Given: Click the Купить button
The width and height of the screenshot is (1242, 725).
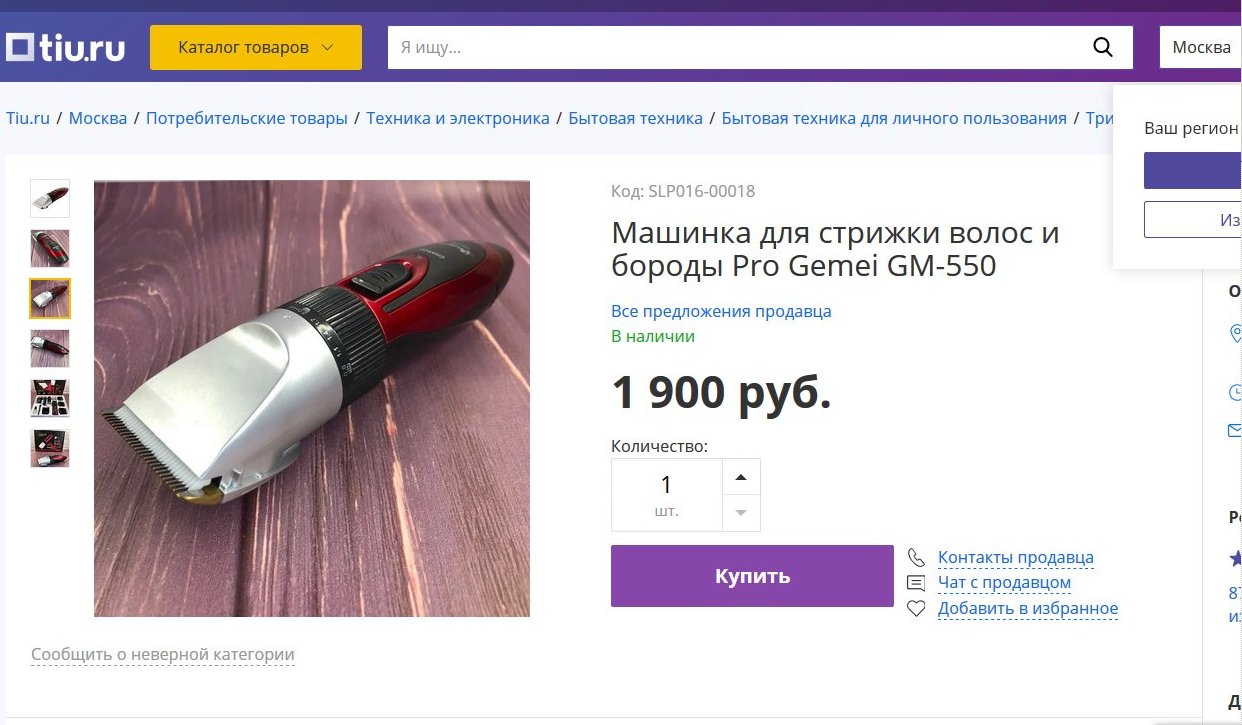Looking at the screenshot, I should pyautogui.click(x=752, y=576).
